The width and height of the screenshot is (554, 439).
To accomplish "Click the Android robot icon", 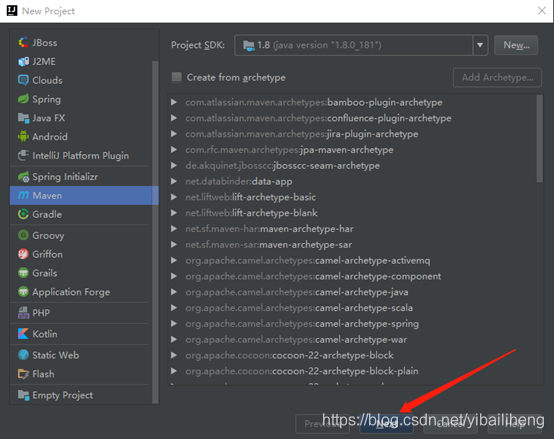I will click(x=23, y=136).
